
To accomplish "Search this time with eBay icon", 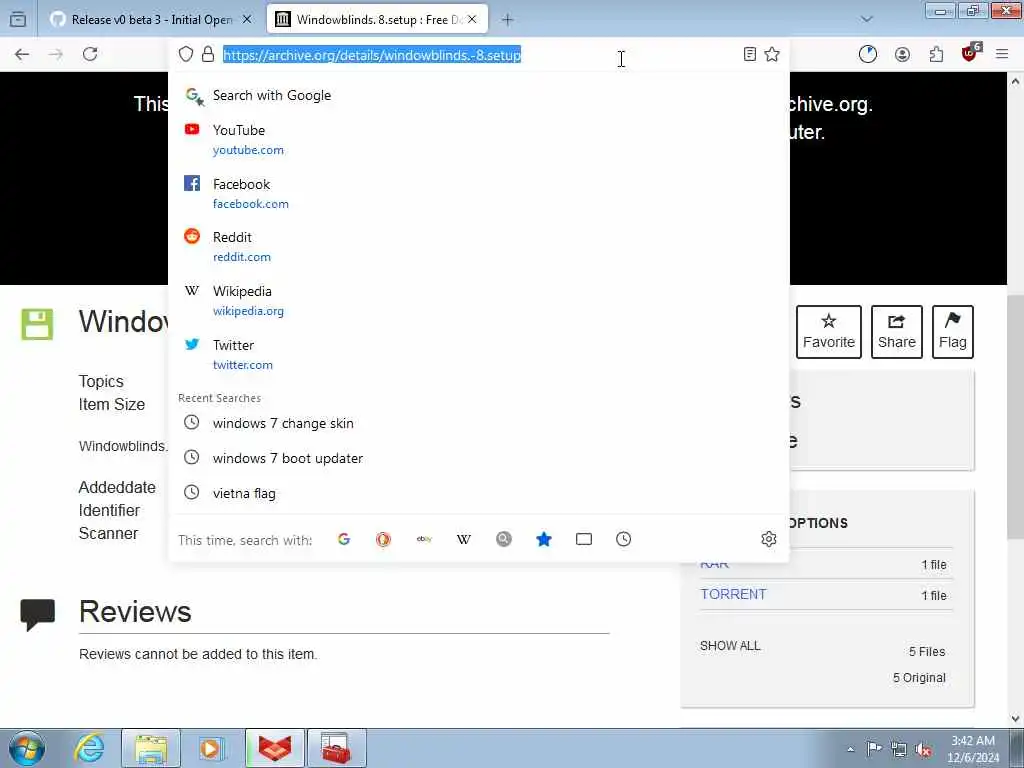I will (424, 539).
